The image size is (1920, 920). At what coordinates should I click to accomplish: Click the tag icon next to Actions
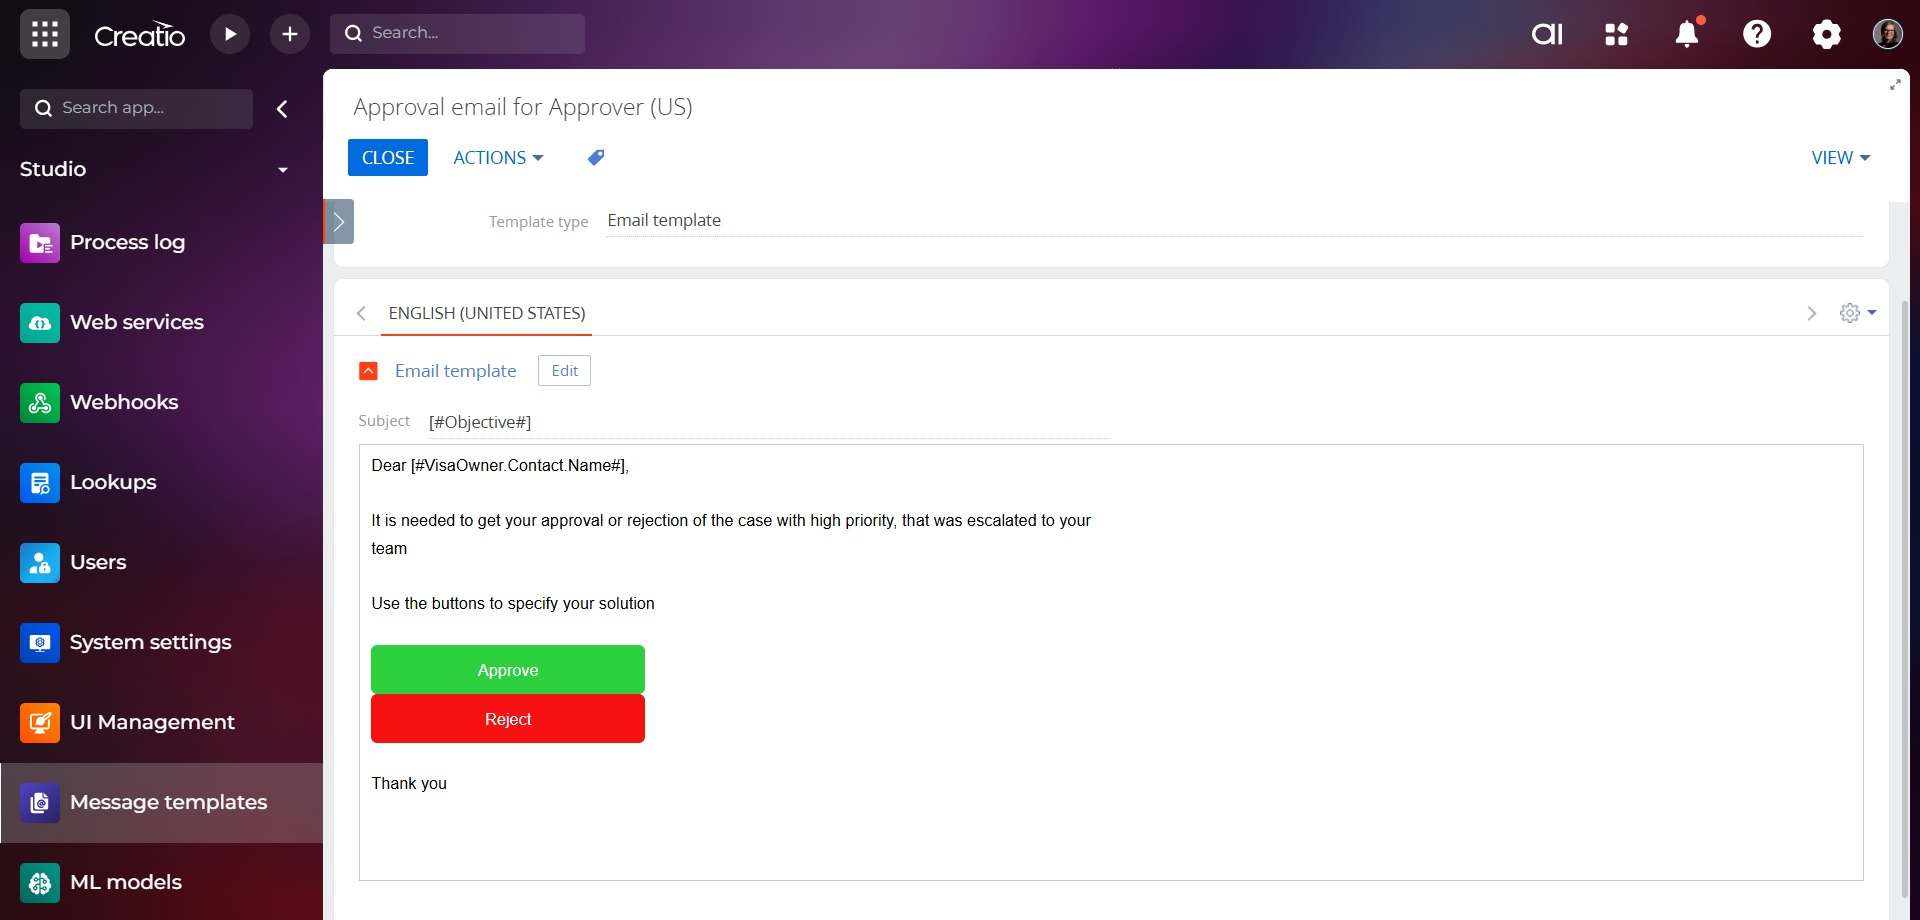(596, 157)
